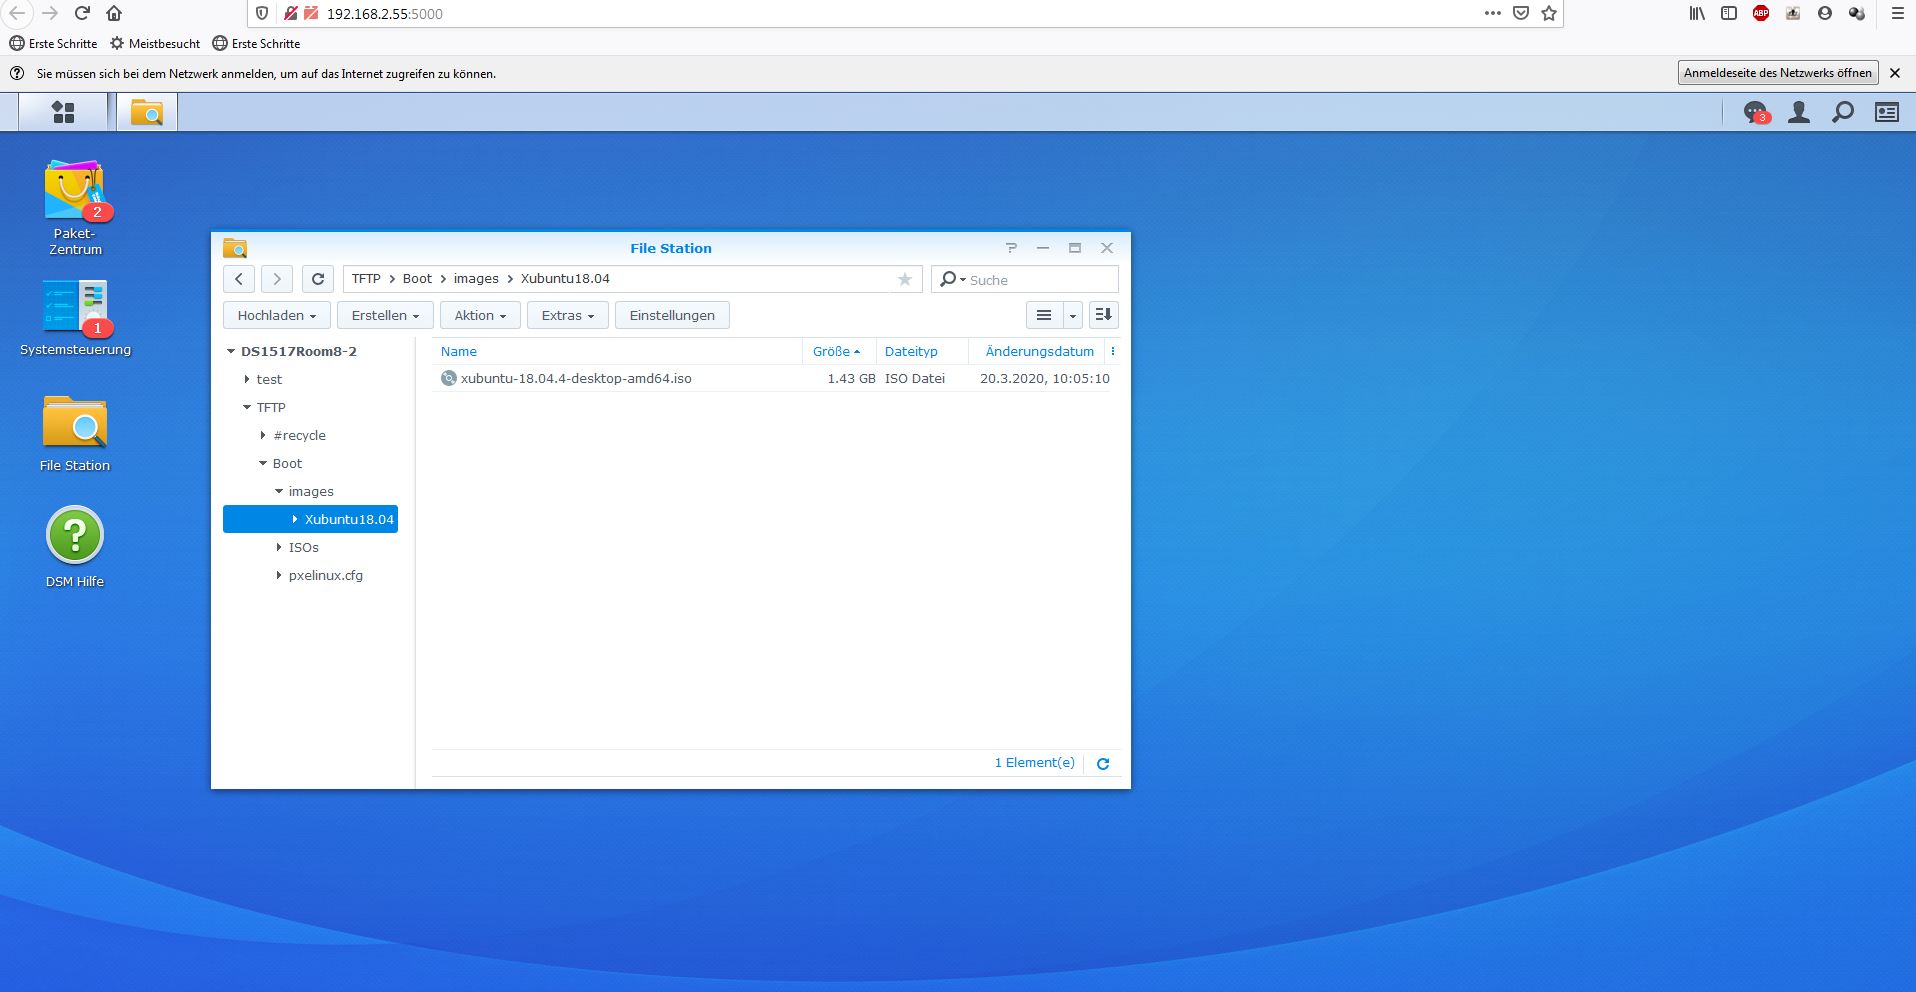
Task: Click the Meistbesucht bookmark
Action: (155, 44)
